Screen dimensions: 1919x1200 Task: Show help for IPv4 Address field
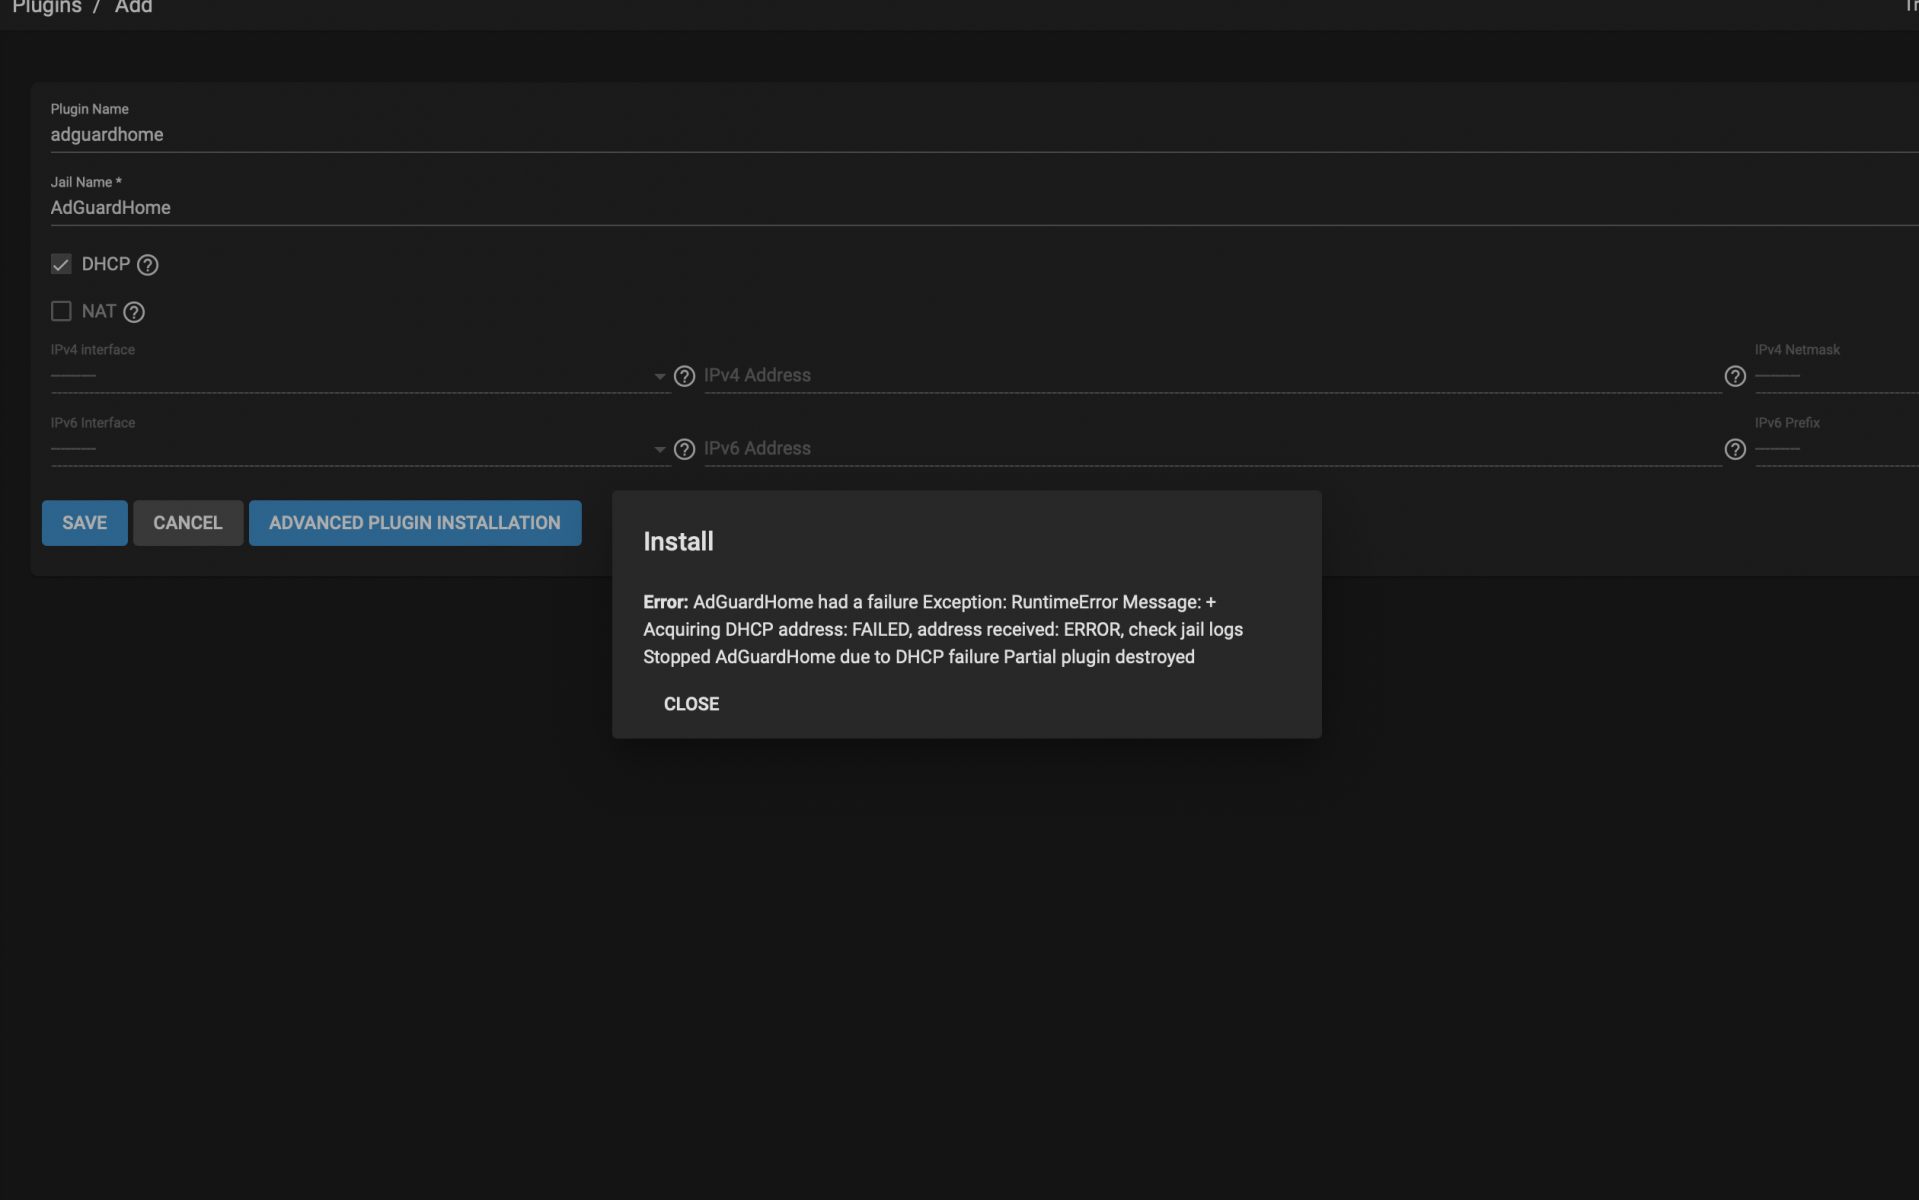point(1735,376)
